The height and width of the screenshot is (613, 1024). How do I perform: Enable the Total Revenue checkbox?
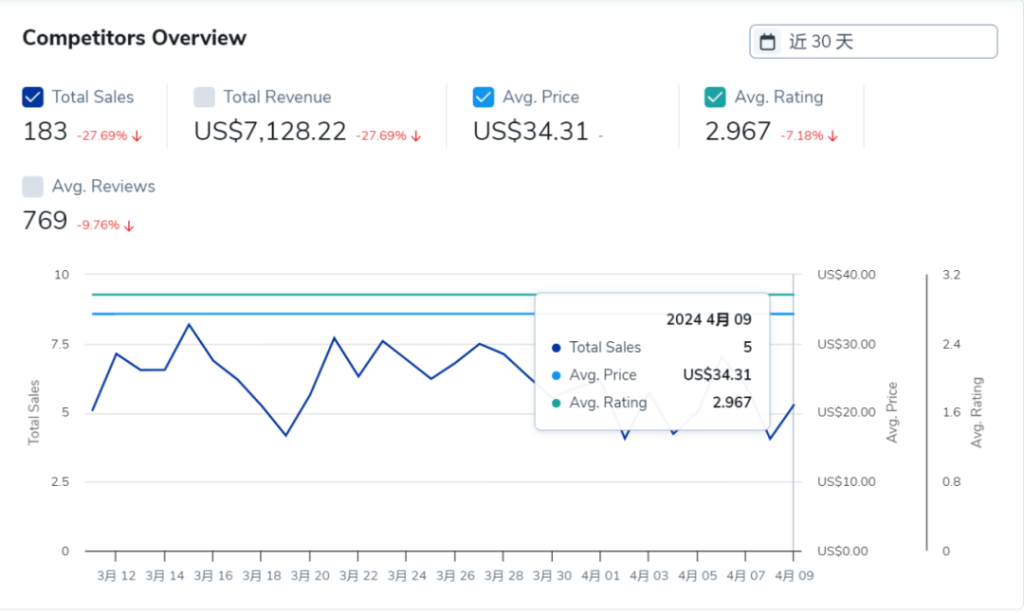[x=204, y=97]
